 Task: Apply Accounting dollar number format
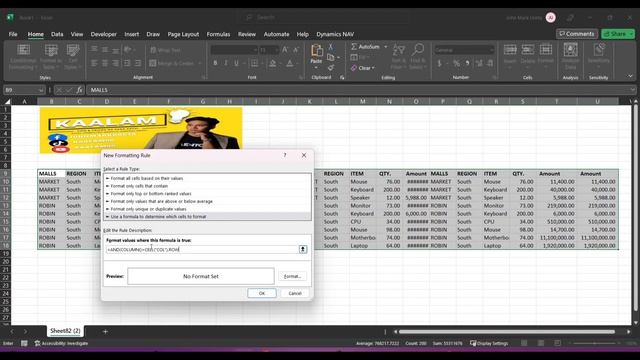click(x=440, y=63)
